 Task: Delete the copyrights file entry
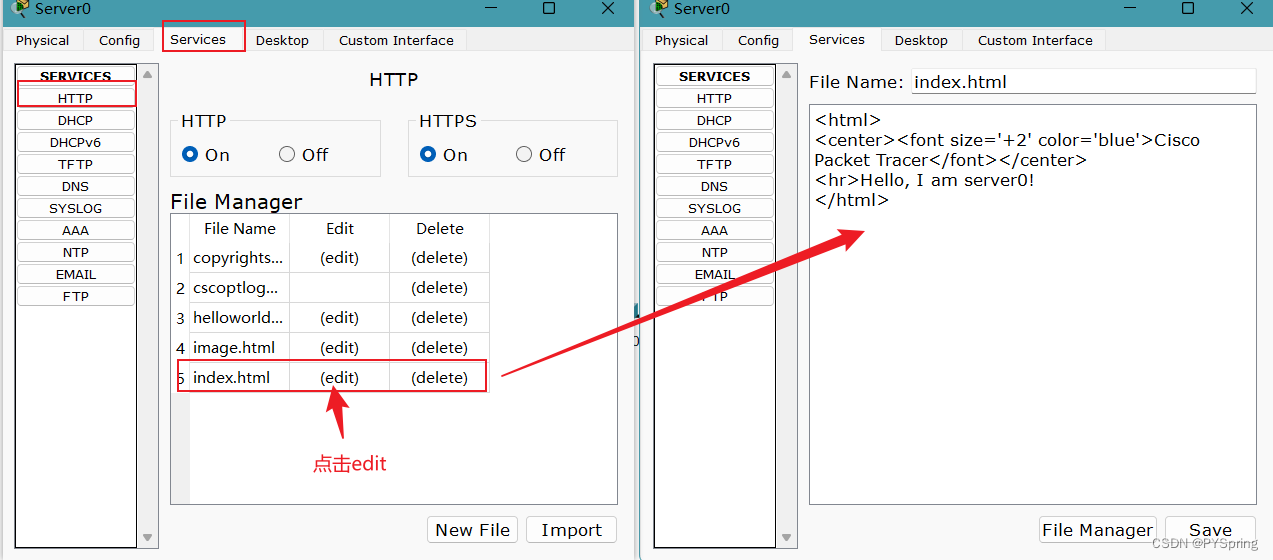[x=440, y=258]
